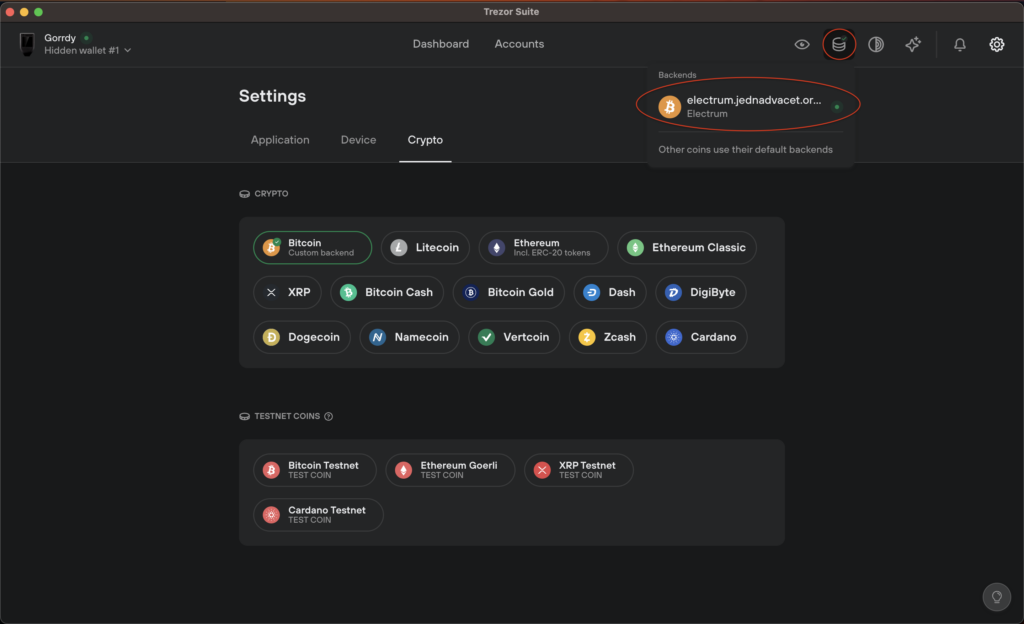The height and width of the screenshot is (624, 1024).
Task: Open the notifications bell
Action: pyautogui.click(x=959, y=44)
